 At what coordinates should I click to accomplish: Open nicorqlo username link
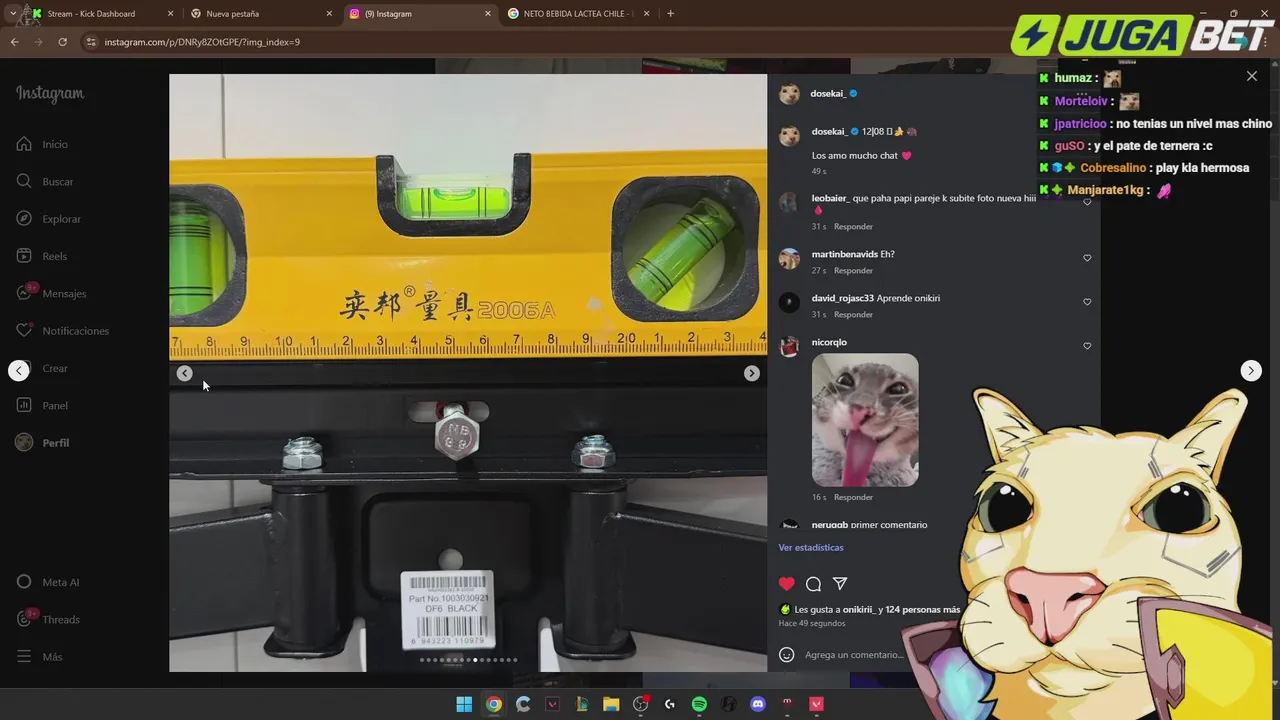click(x=829, y=342)
